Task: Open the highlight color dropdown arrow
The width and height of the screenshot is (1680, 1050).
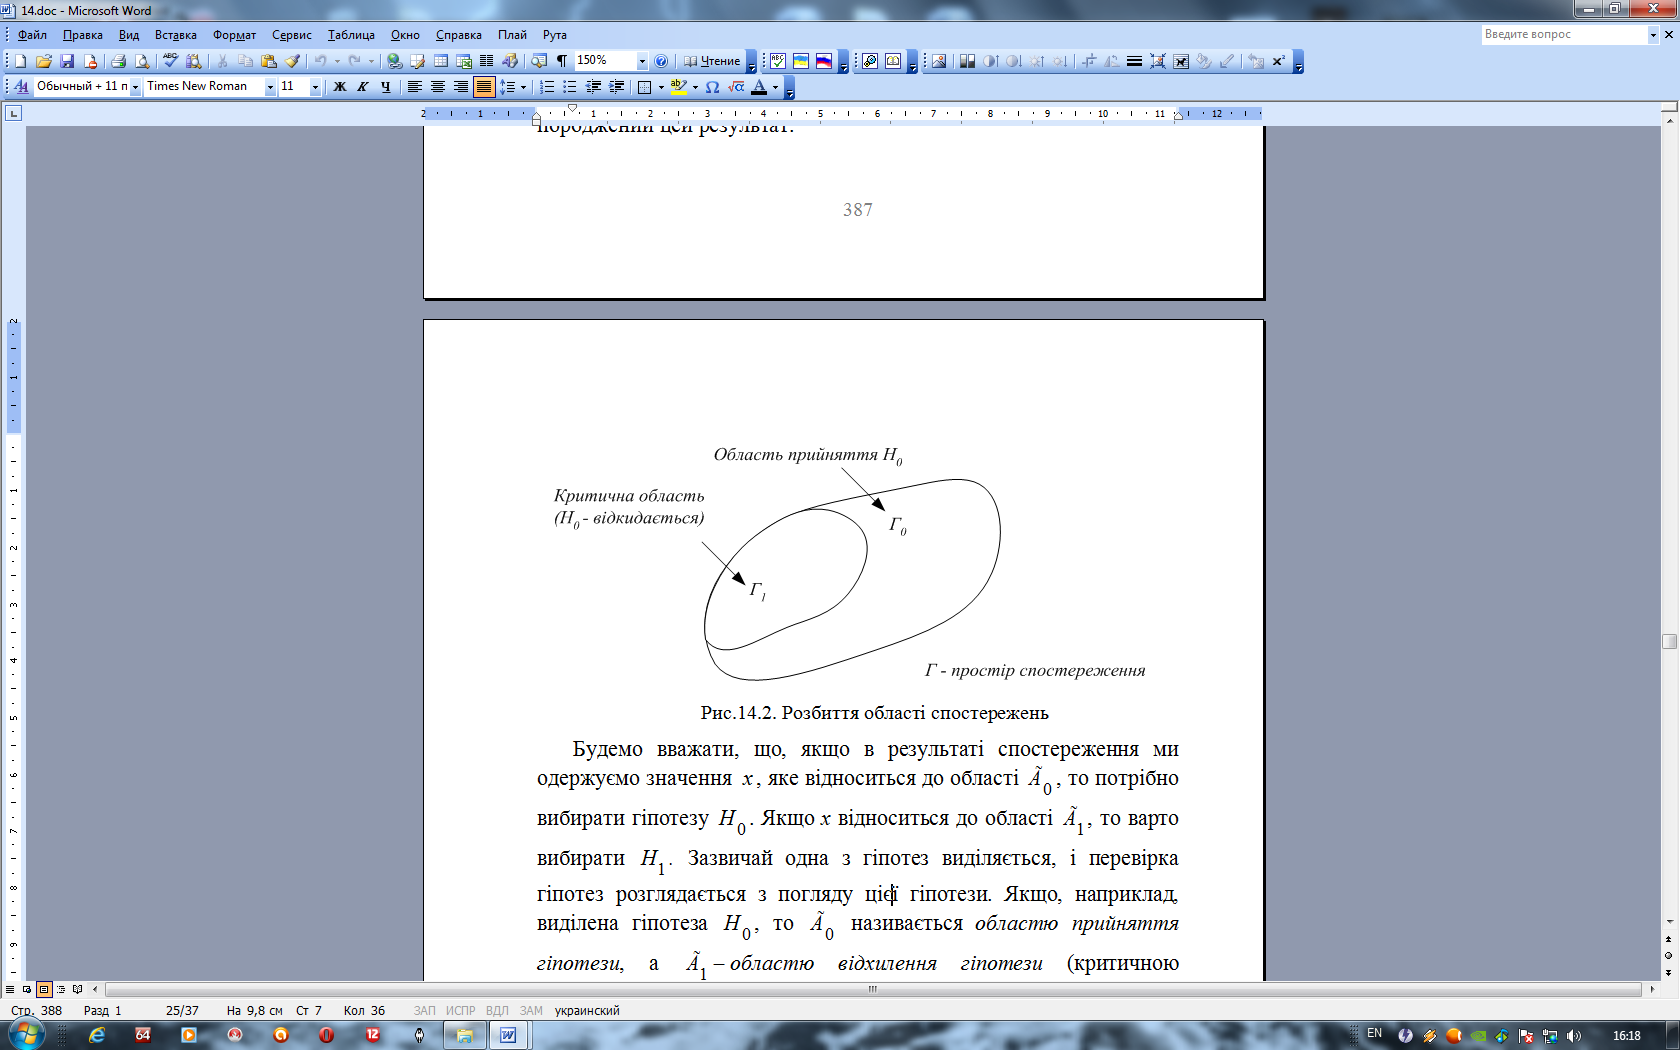Action: click(695, 87)
